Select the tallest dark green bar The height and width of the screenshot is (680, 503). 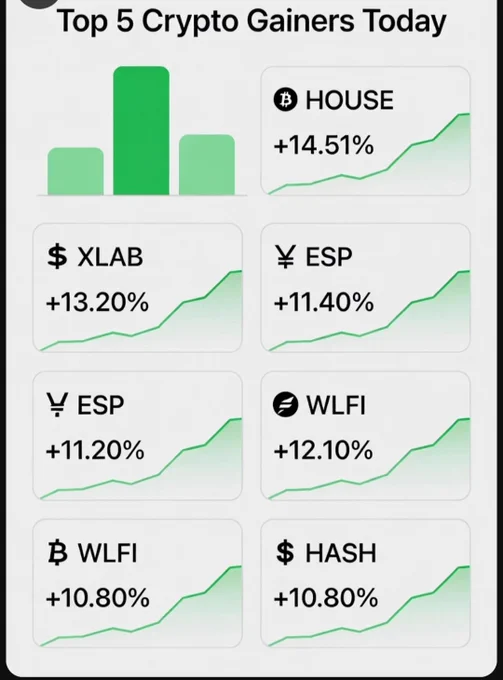coord(141,131)
